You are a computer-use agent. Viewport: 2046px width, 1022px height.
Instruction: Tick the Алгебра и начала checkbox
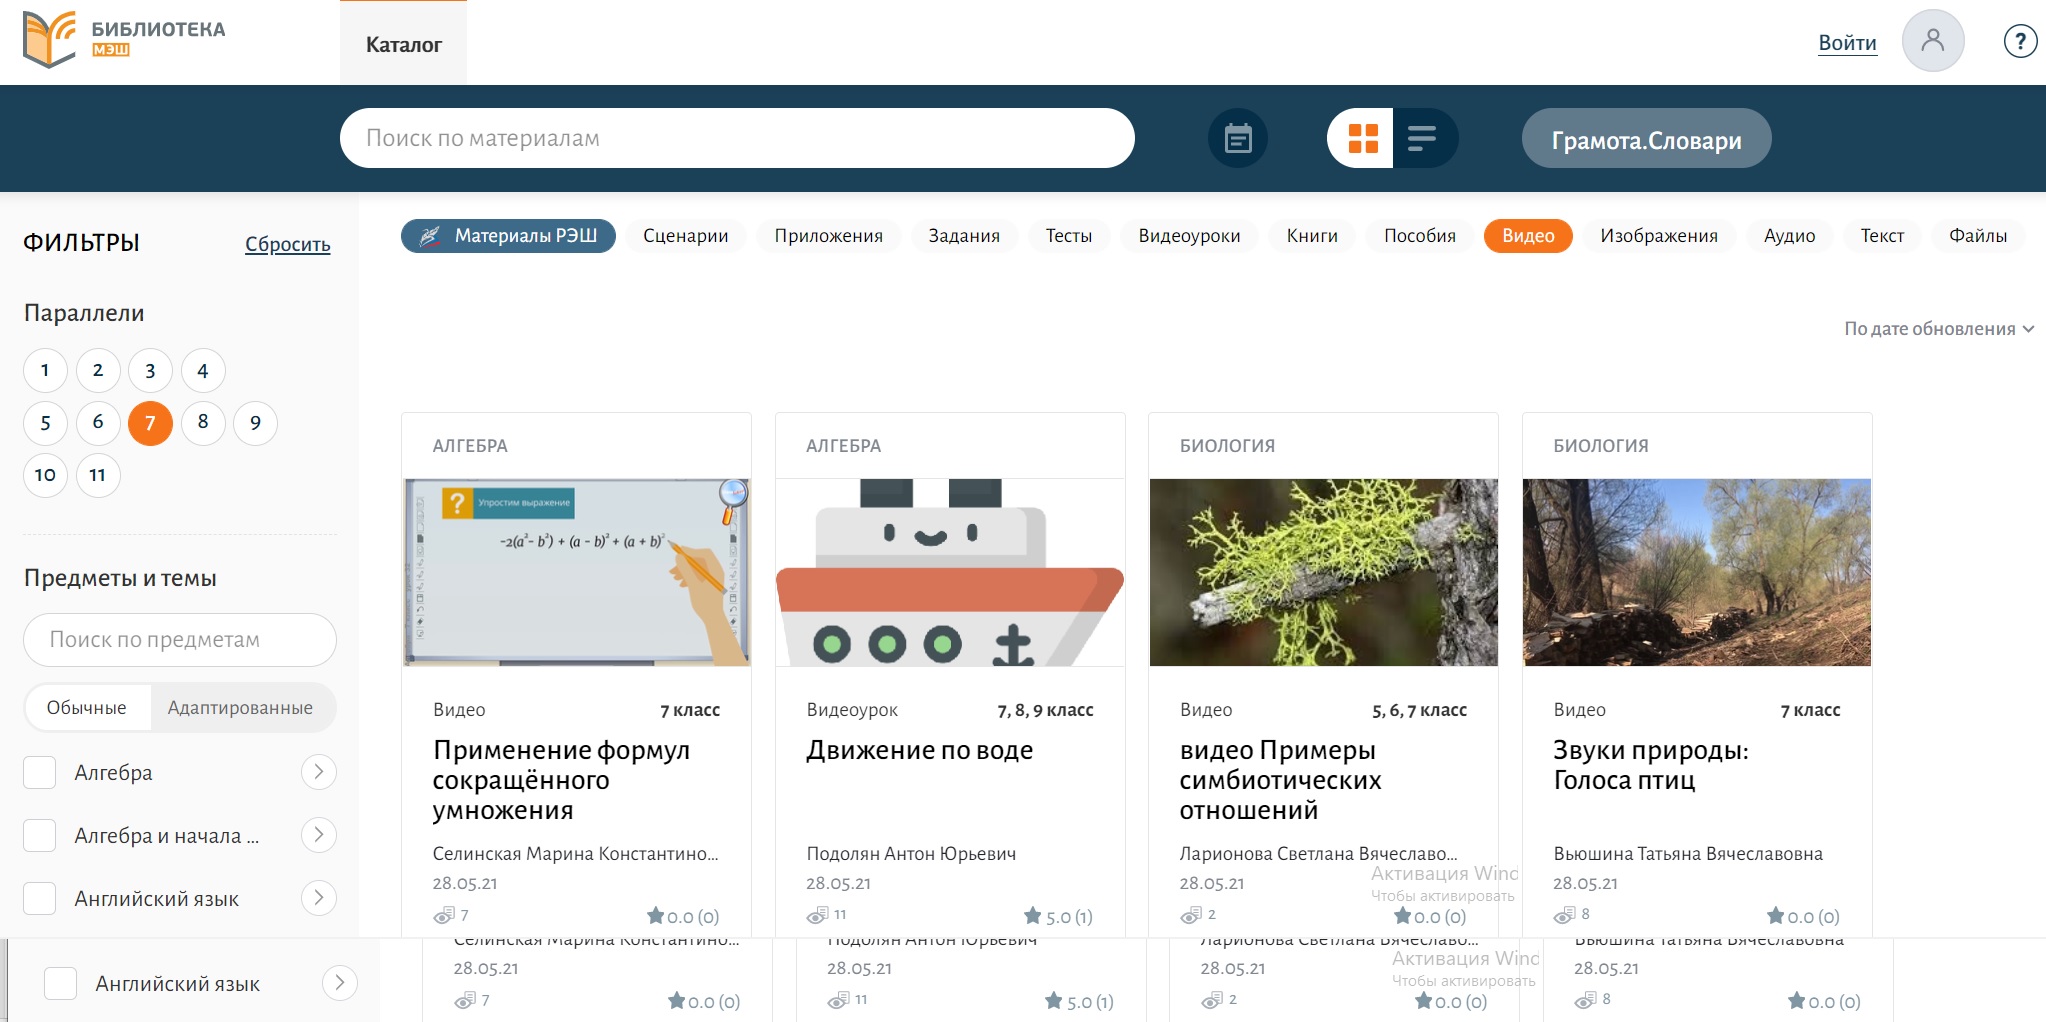40,835
